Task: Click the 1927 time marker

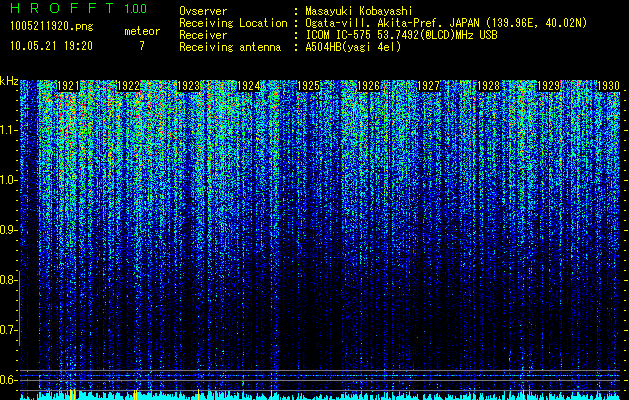Action: pos(428,86)
